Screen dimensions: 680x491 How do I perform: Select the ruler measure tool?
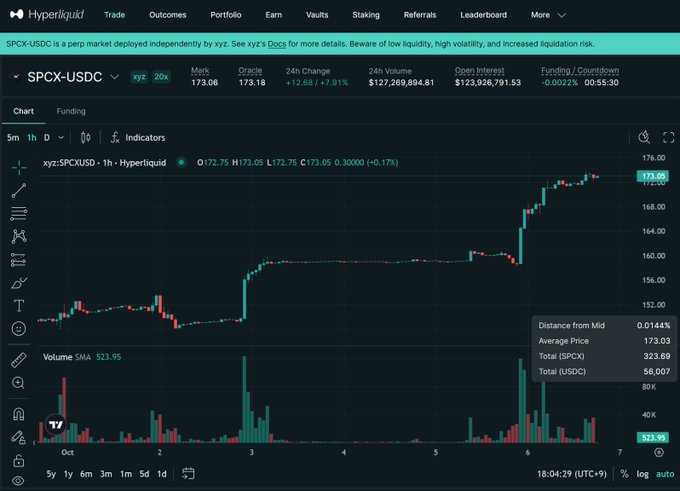(x=19, y=360)
